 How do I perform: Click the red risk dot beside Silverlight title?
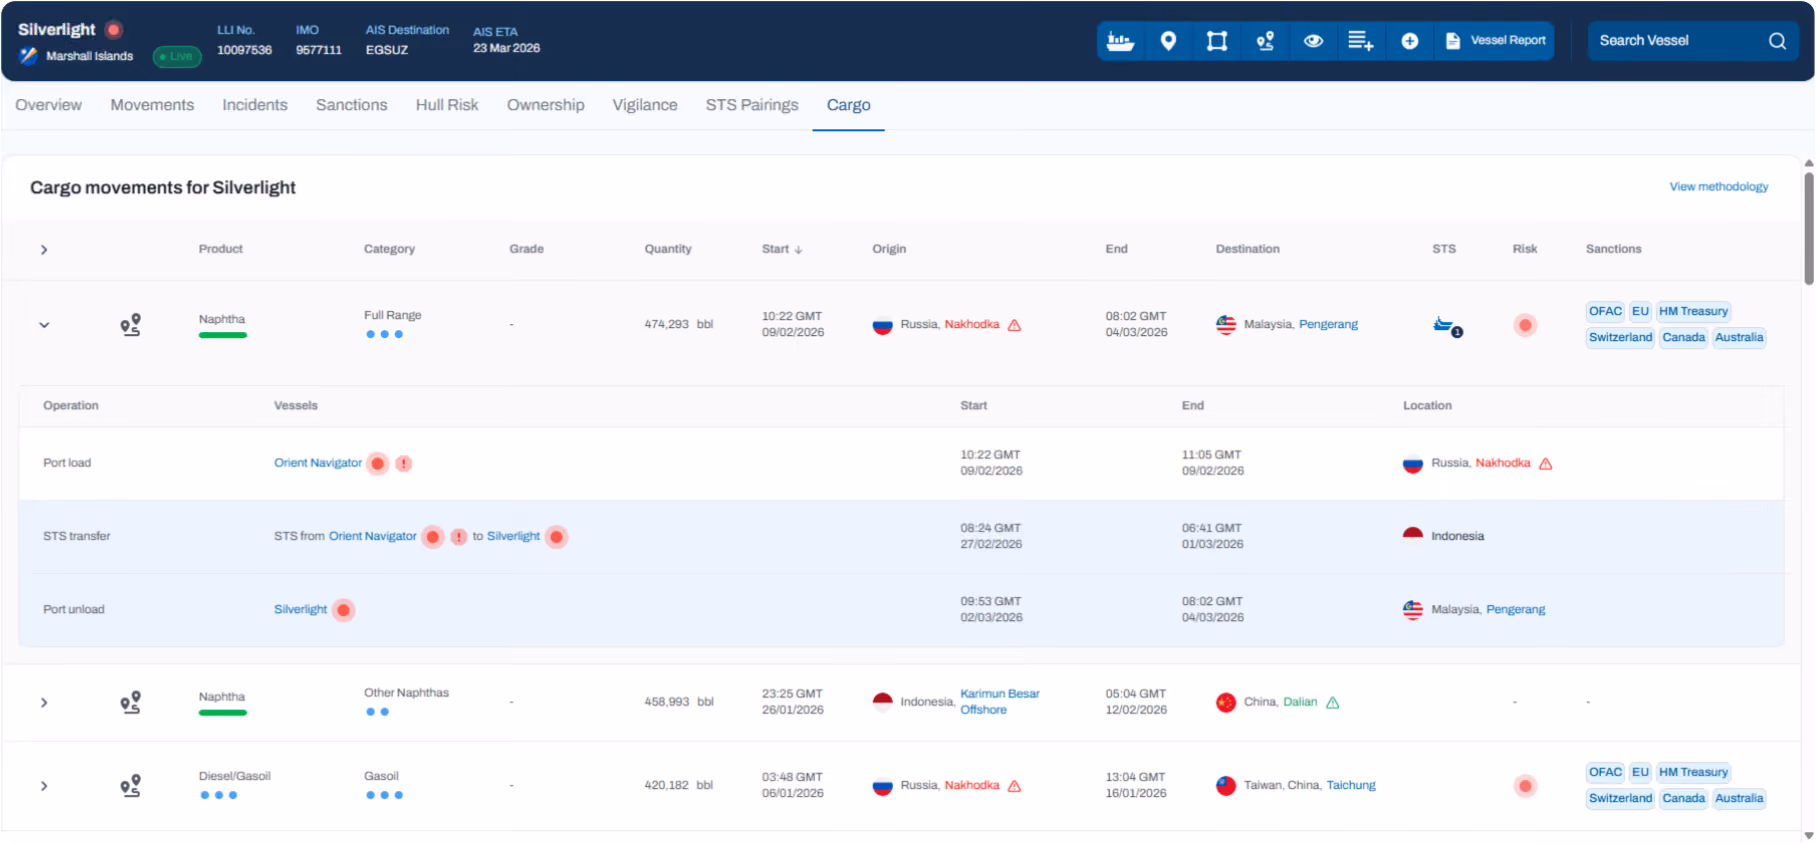pyautogui.click(x=114, y=30)
